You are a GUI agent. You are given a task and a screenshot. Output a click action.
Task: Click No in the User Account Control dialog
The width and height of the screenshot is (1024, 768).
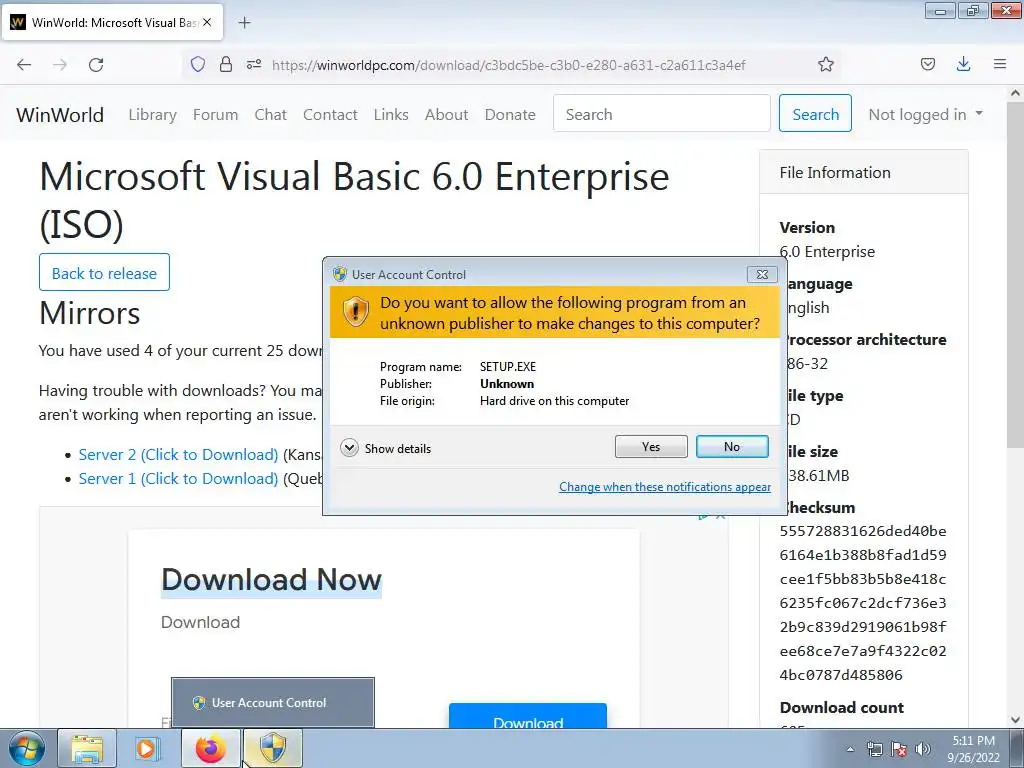[x=732, y=447]
